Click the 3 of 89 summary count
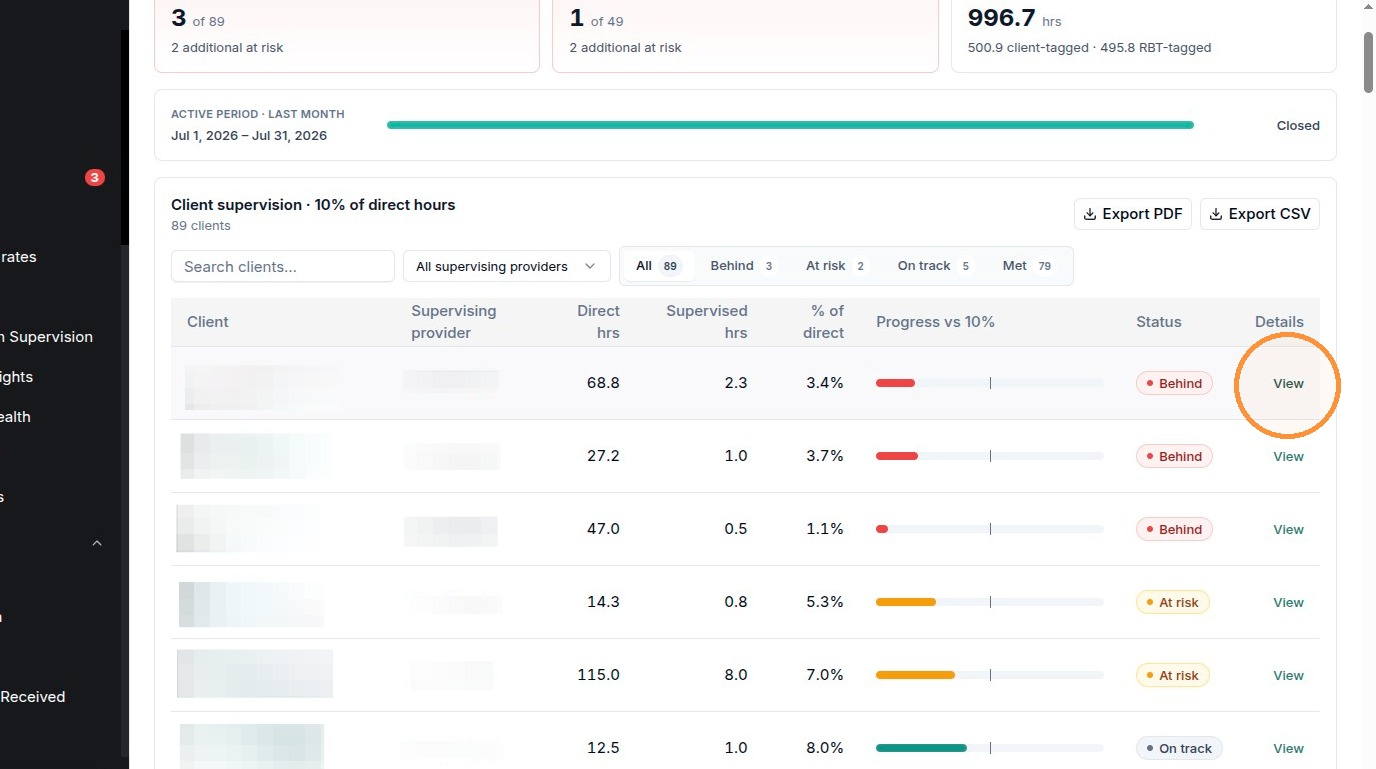1376x769 pixels. 198,18
